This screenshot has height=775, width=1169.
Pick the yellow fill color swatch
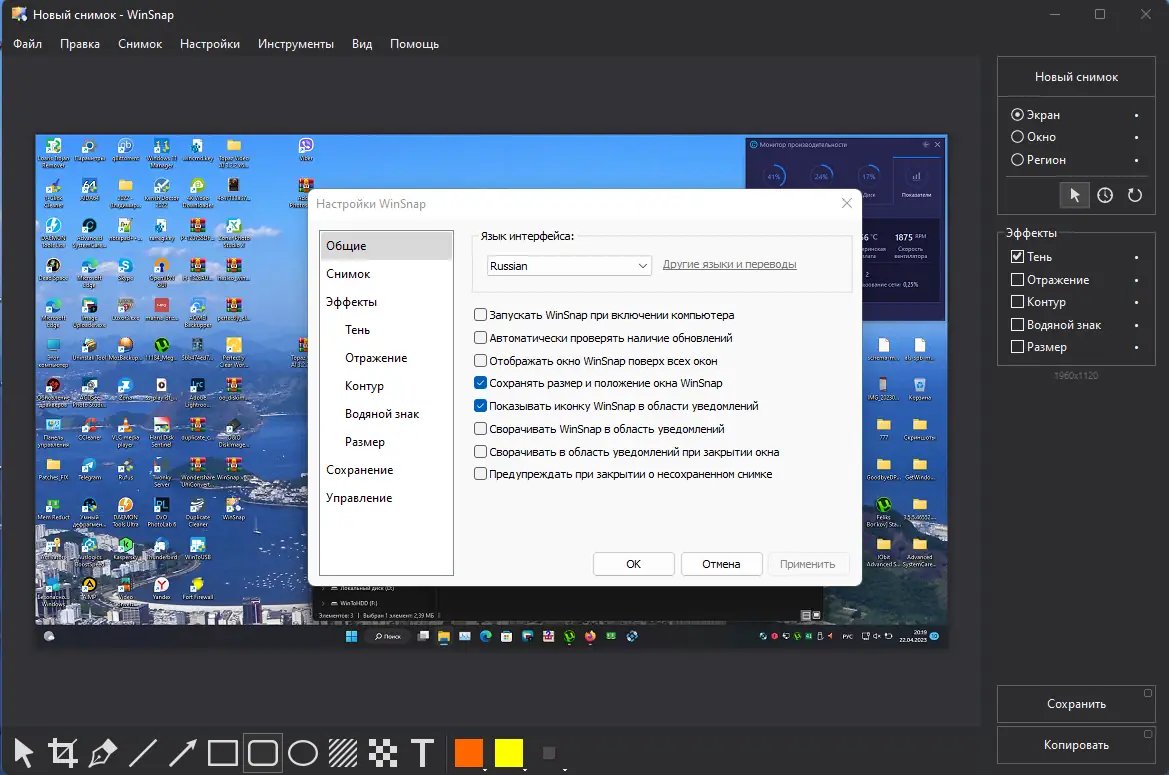(509, 753)
